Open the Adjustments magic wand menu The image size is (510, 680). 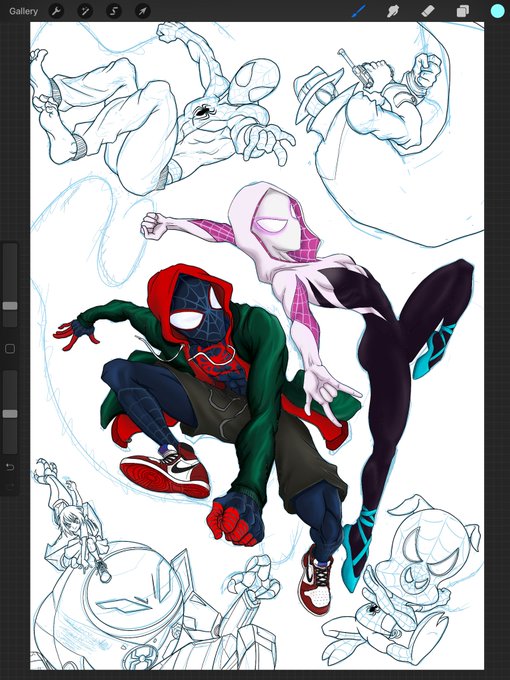pyautogui.click(x=85, y=11)
